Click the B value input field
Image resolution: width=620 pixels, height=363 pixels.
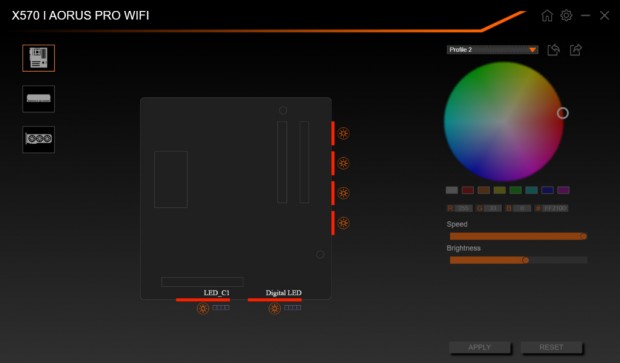click(522, 208)
